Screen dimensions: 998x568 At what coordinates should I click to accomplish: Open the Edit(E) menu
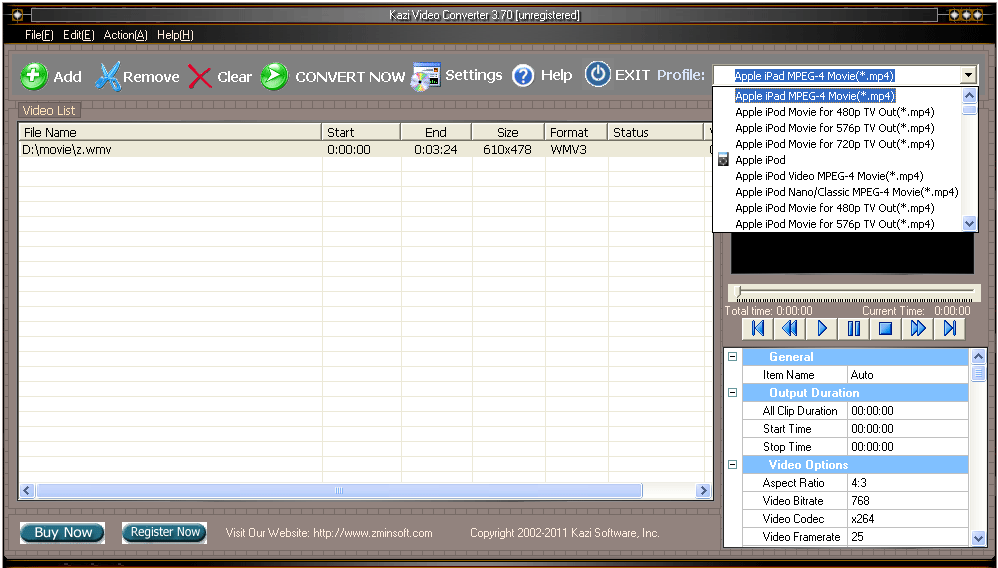click(x=78, y=35)
